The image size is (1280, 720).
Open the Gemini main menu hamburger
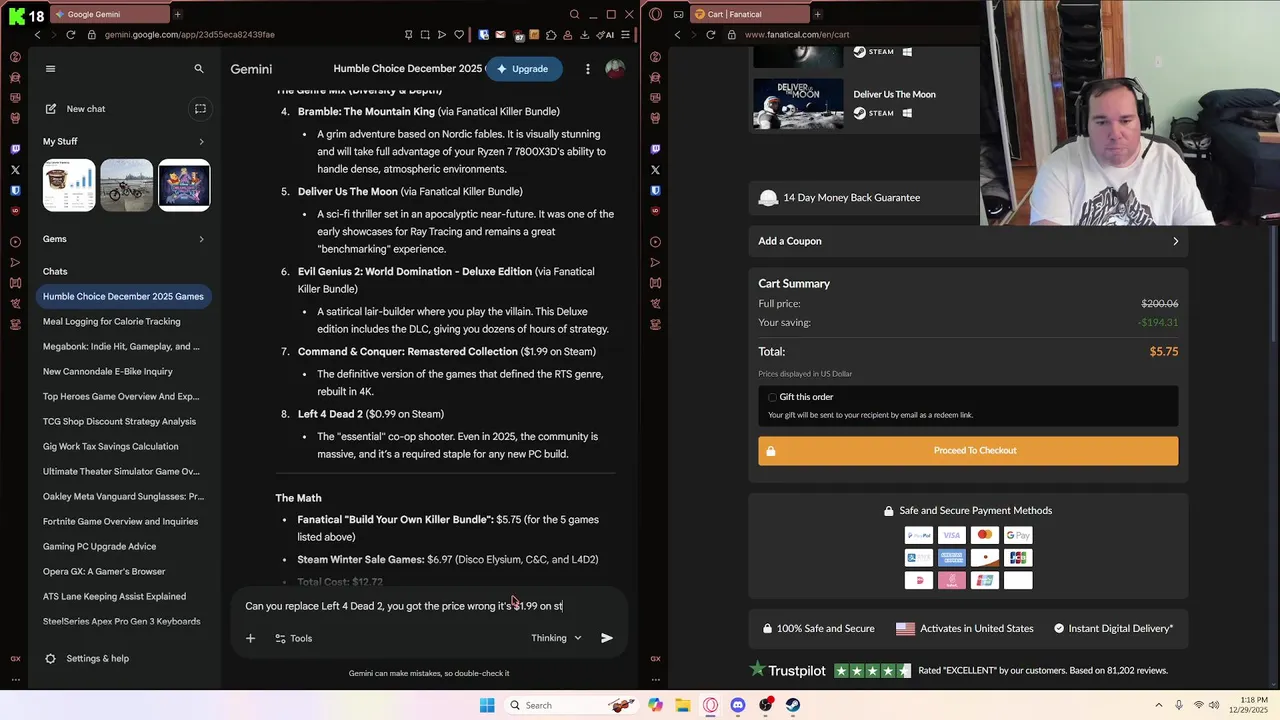(50, 69)
